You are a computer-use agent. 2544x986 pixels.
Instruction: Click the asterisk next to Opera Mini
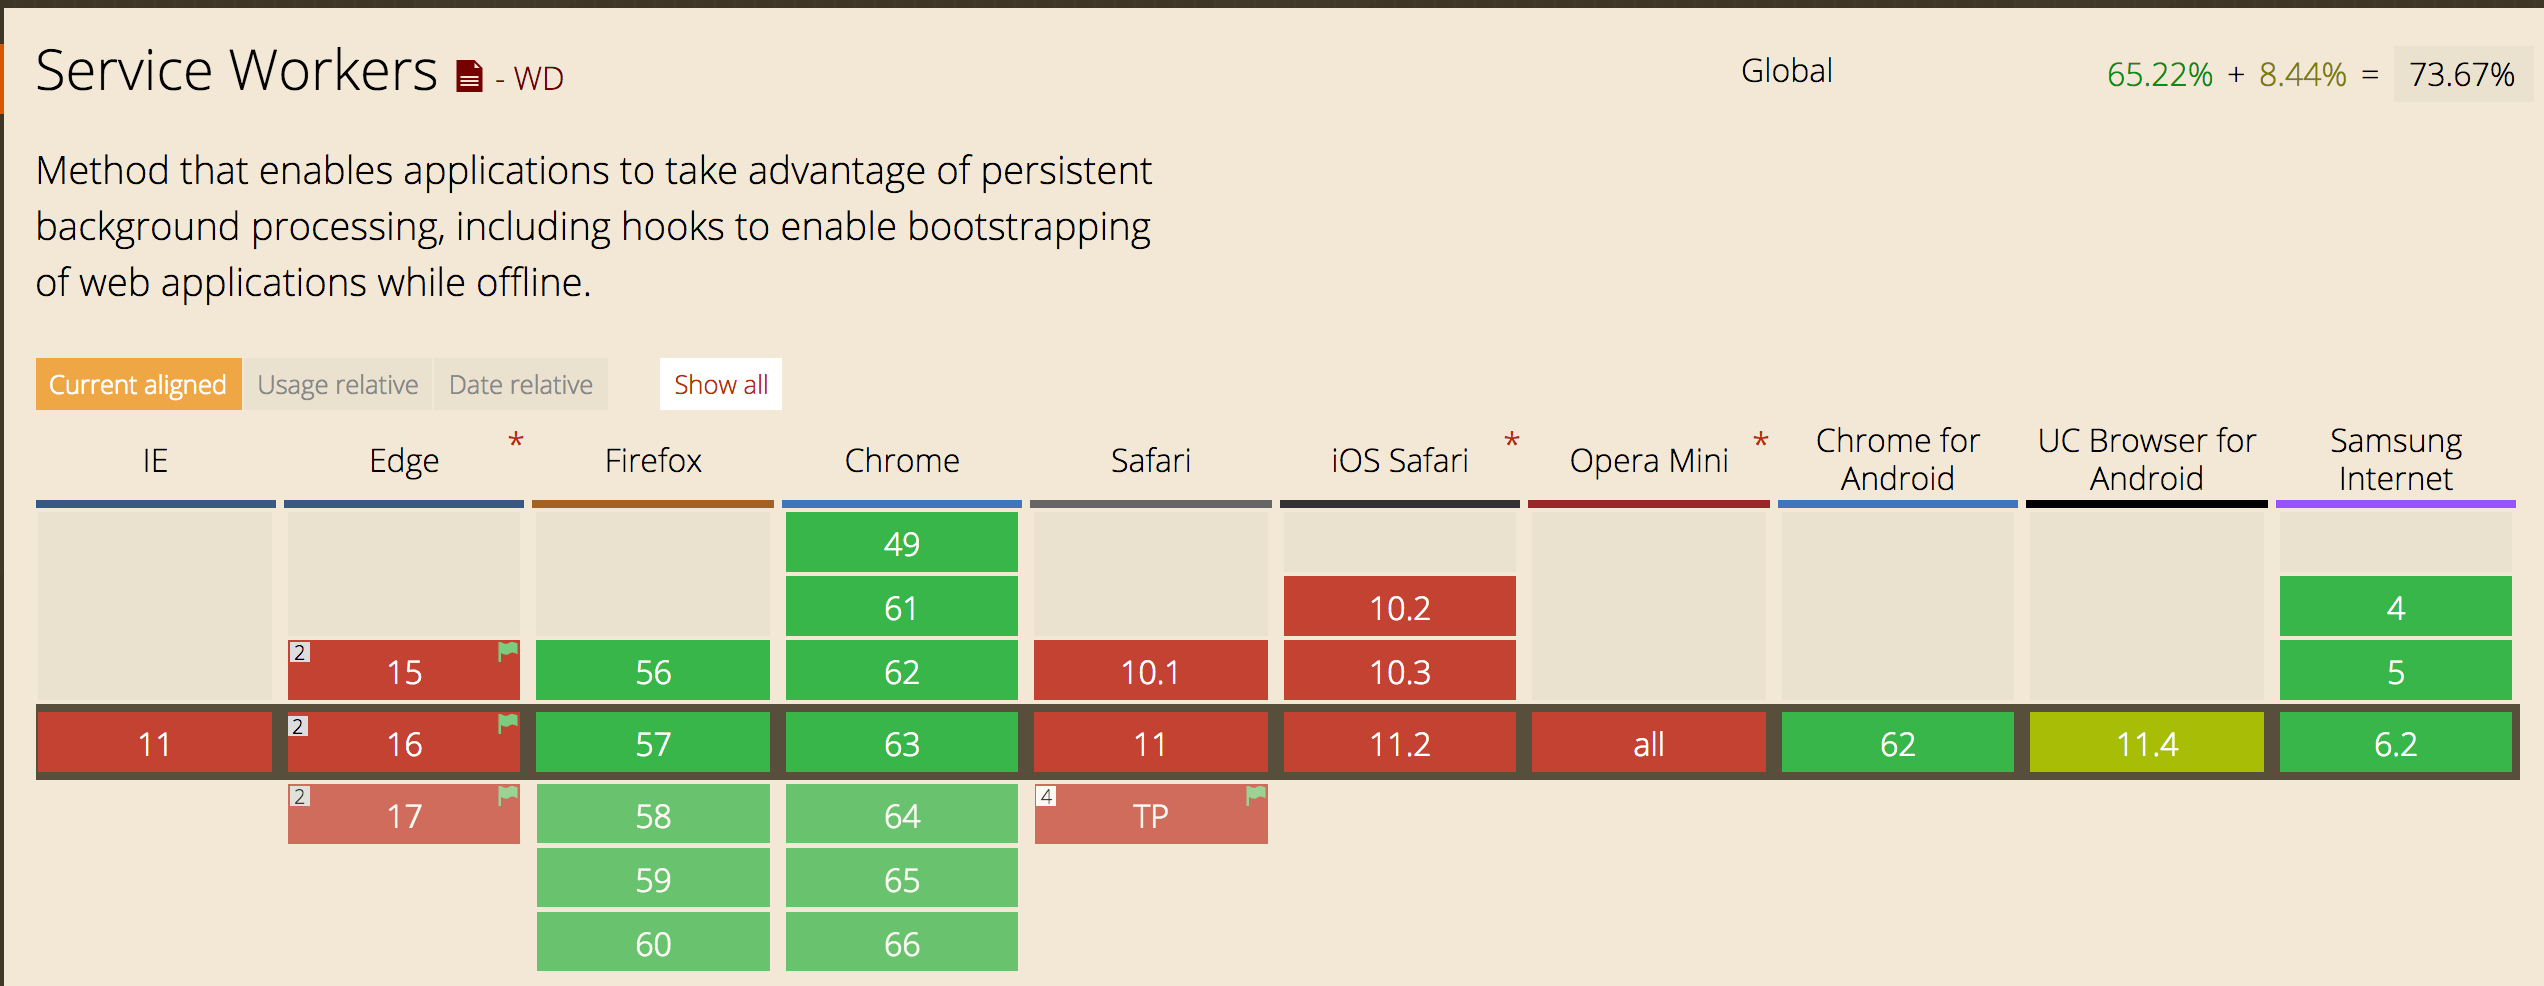click(1761, 442)
